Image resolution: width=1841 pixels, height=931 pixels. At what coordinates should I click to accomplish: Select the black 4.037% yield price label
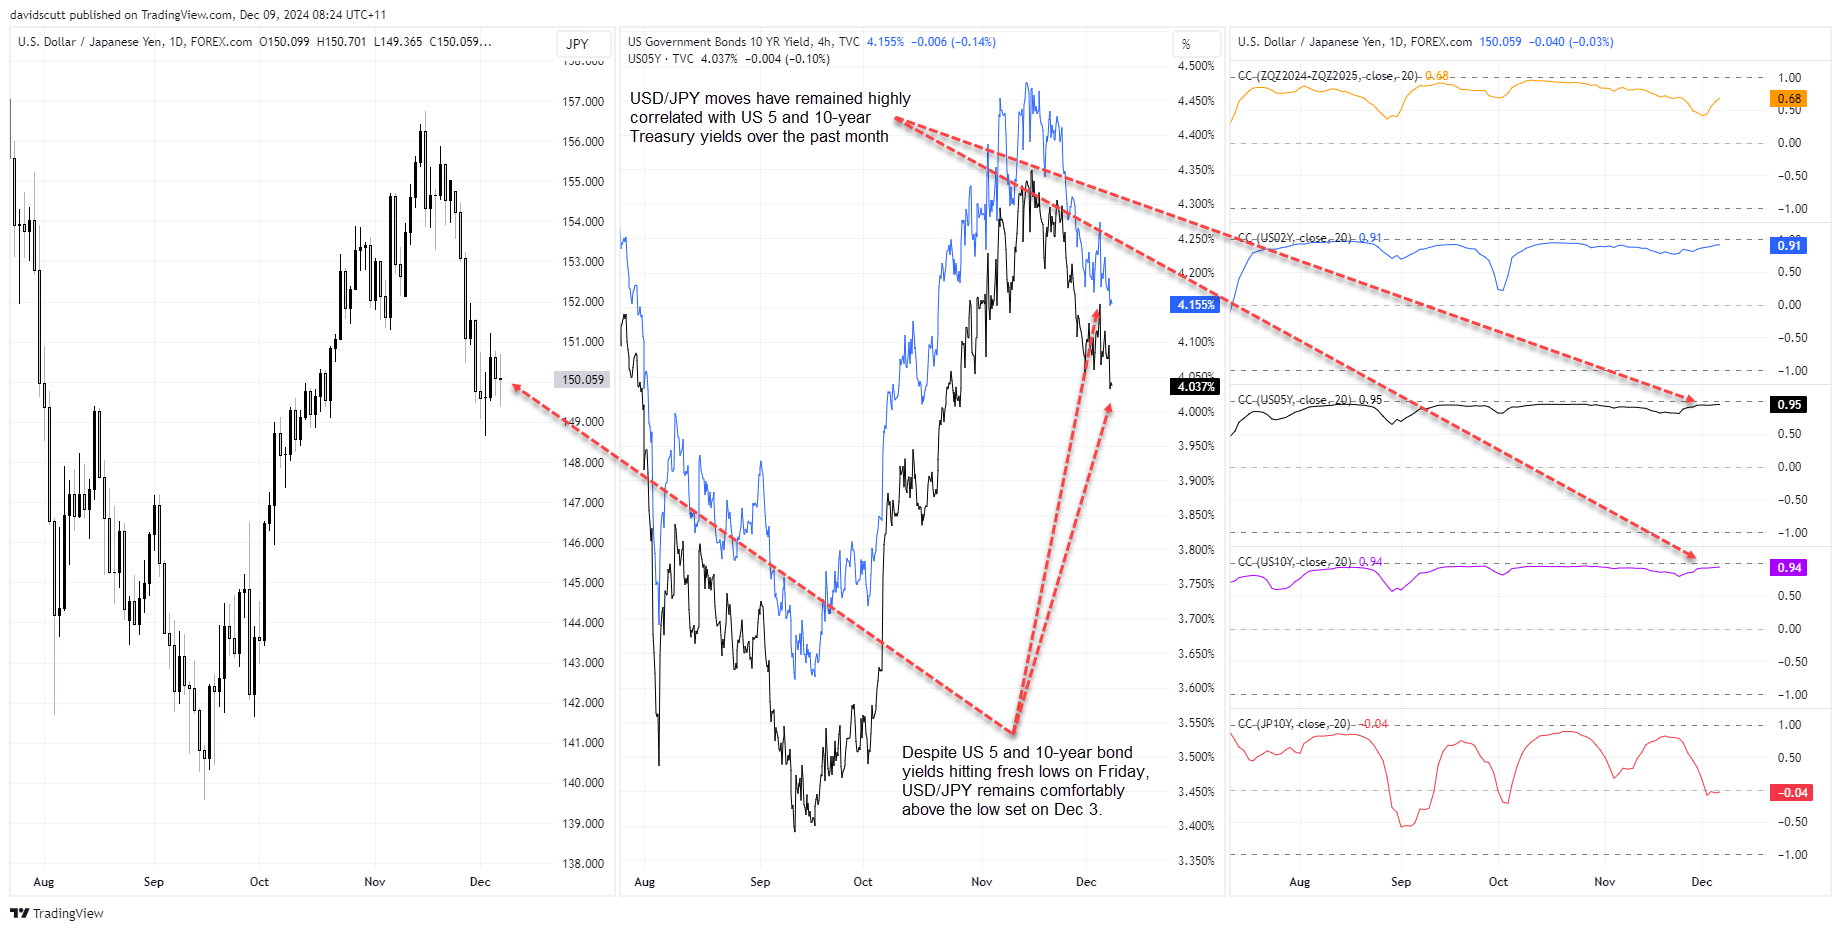pyautogui.click(x=1195, y=387)
